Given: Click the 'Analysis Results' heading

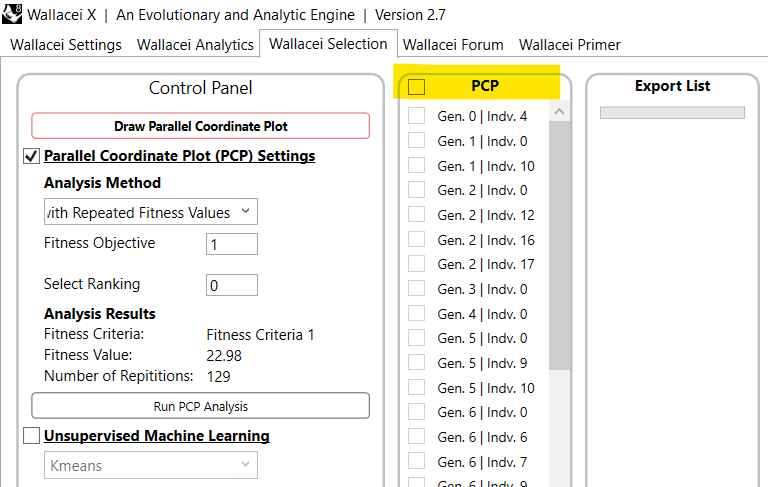Looking at the screenshot, I should tap(99, 314).
